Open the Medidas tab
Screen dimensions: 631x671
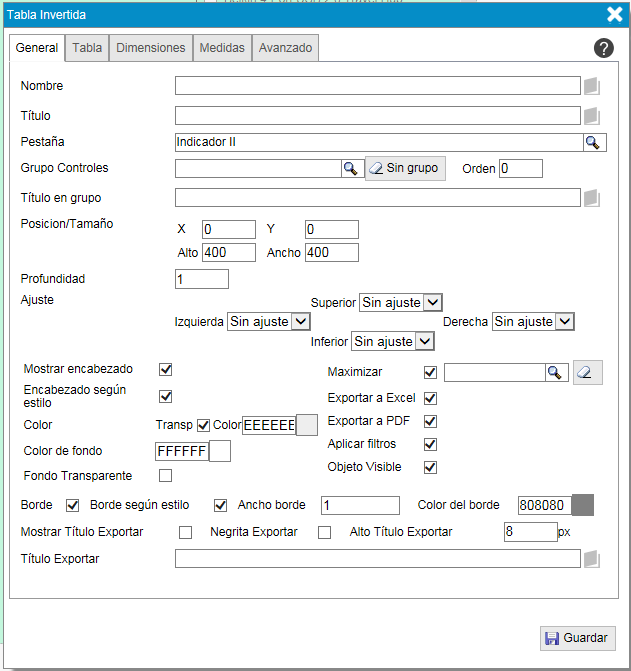(221, 48)
